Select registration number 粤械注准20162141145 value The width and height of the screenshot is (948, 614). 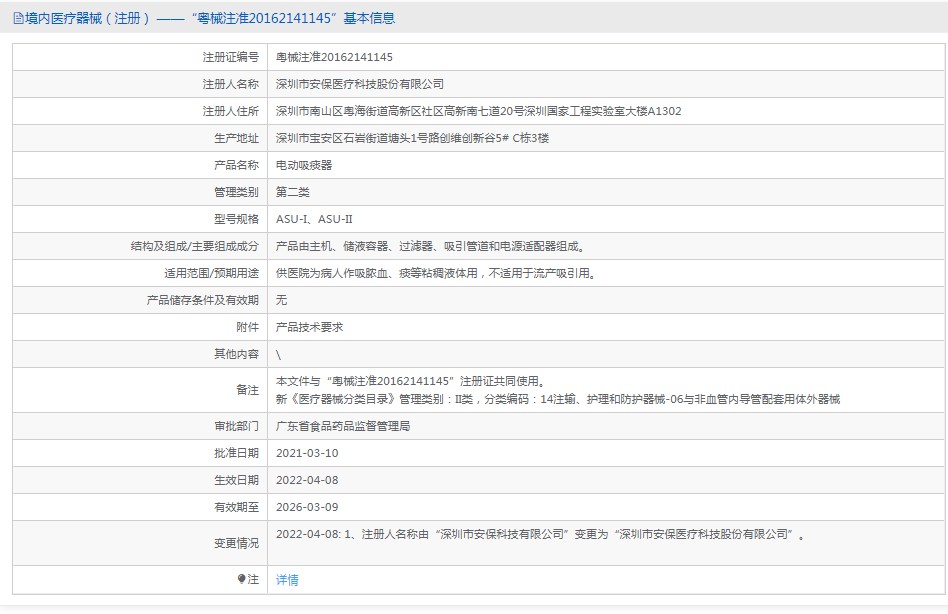(334, 57)
